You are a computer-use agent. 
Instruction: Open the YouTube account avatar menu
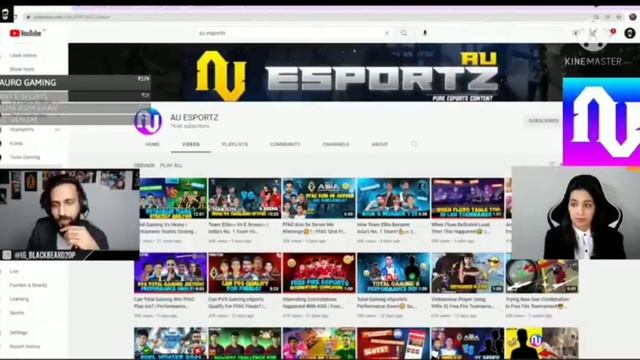click(630, 33)
